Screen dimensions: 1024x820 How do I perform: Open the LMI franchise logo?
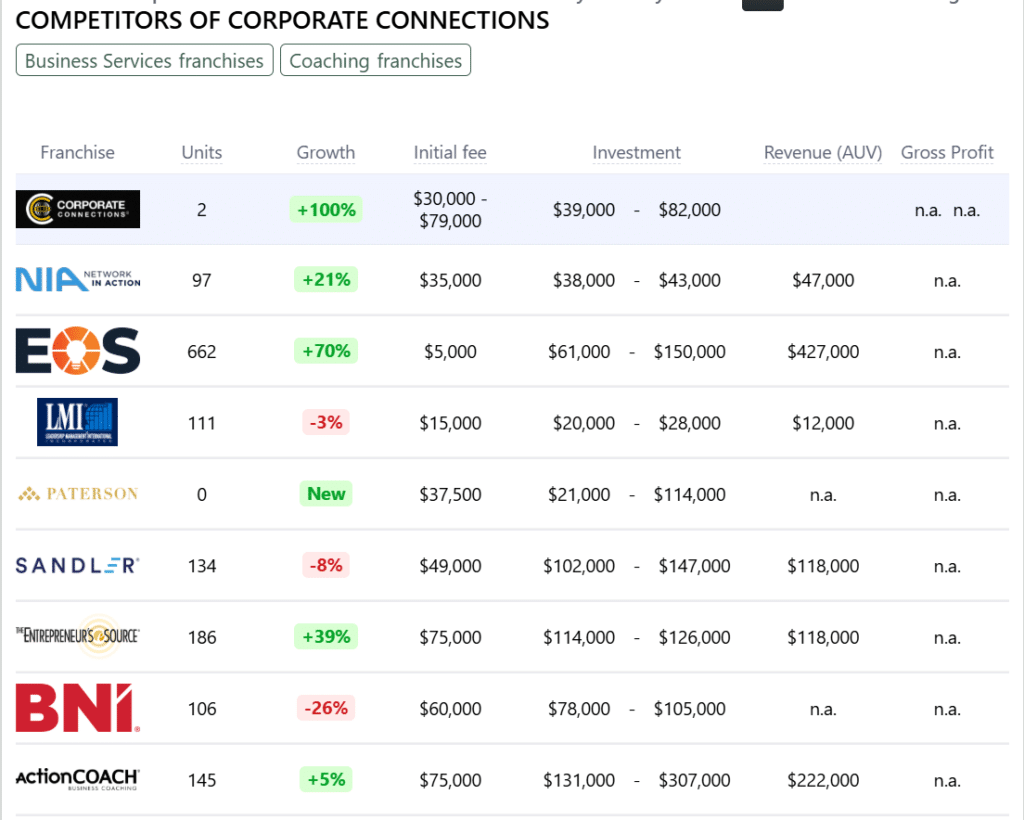point(78,422)
